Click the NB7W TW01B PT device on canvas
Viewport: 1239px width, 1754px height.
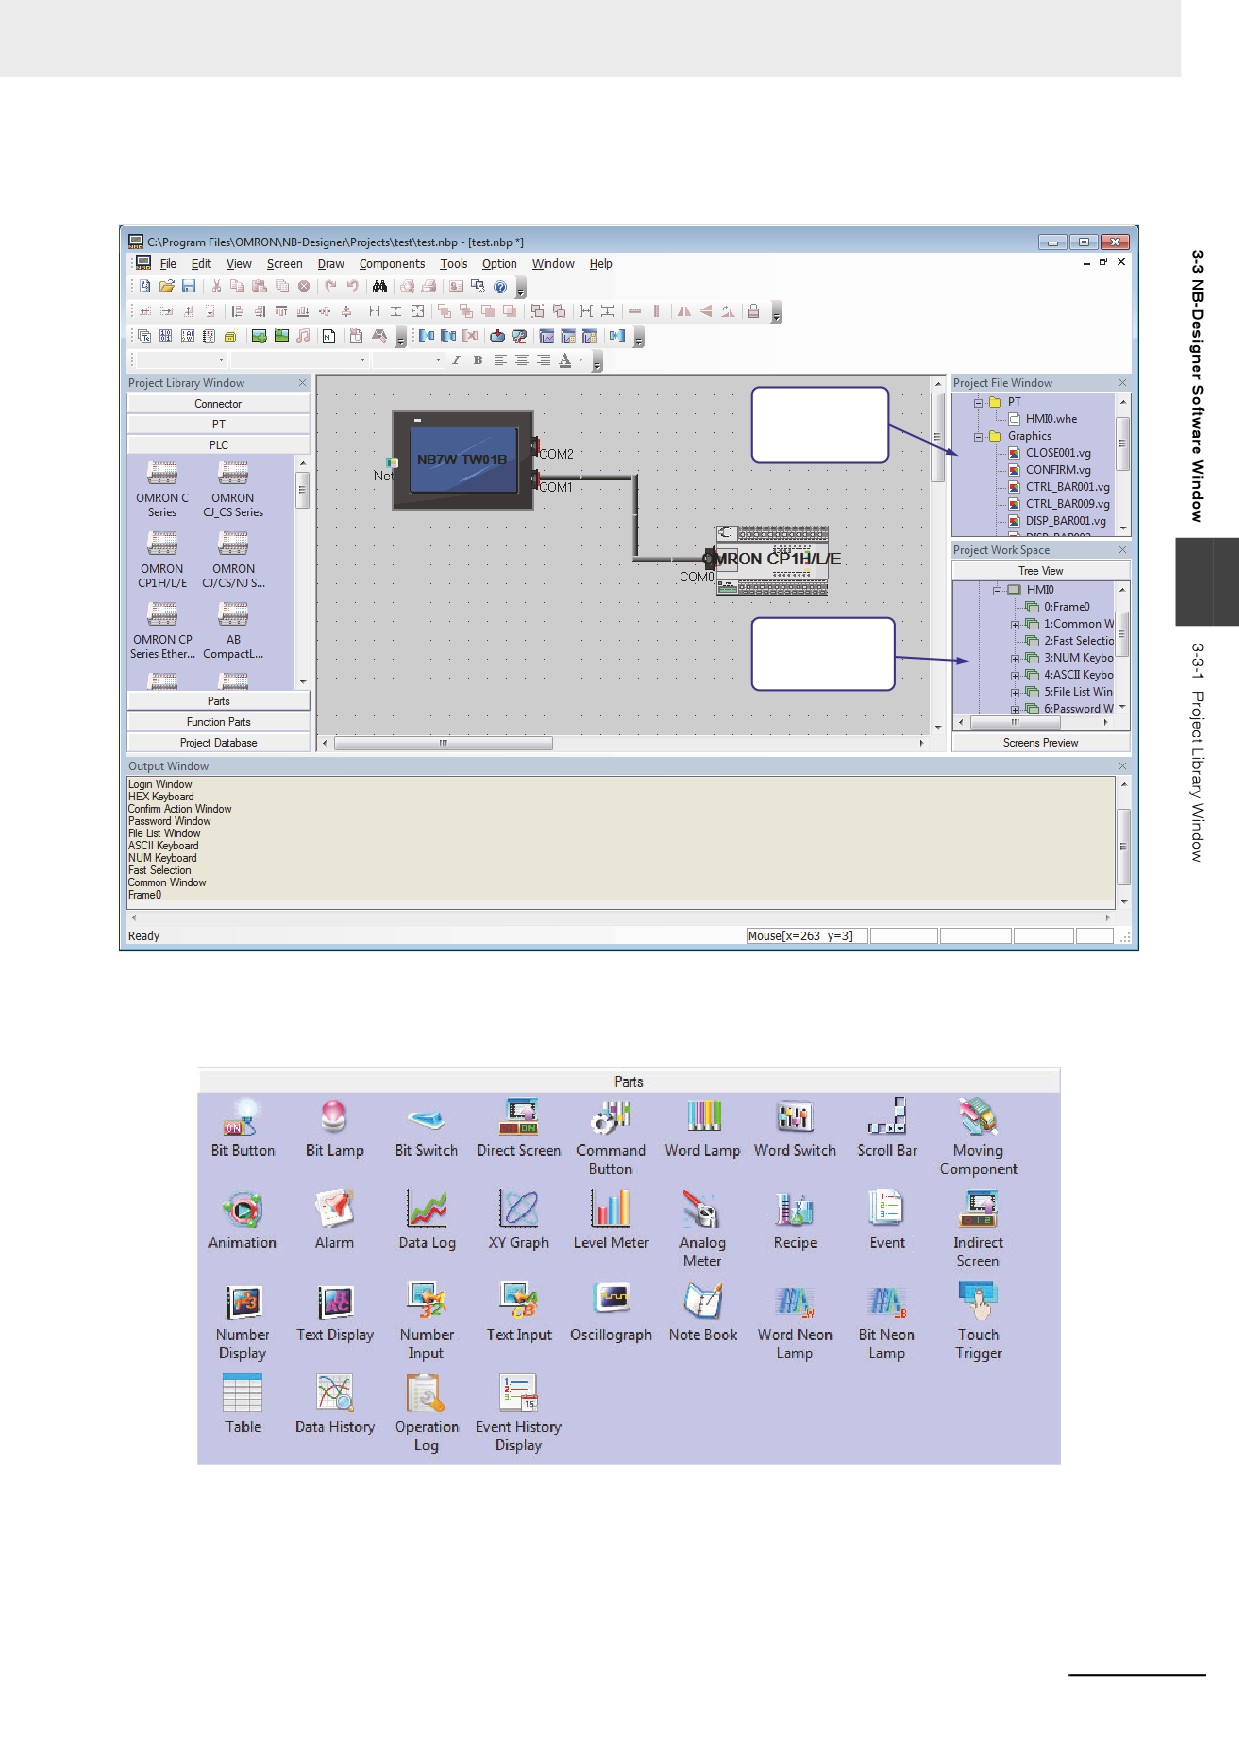[x=462, y=460]
